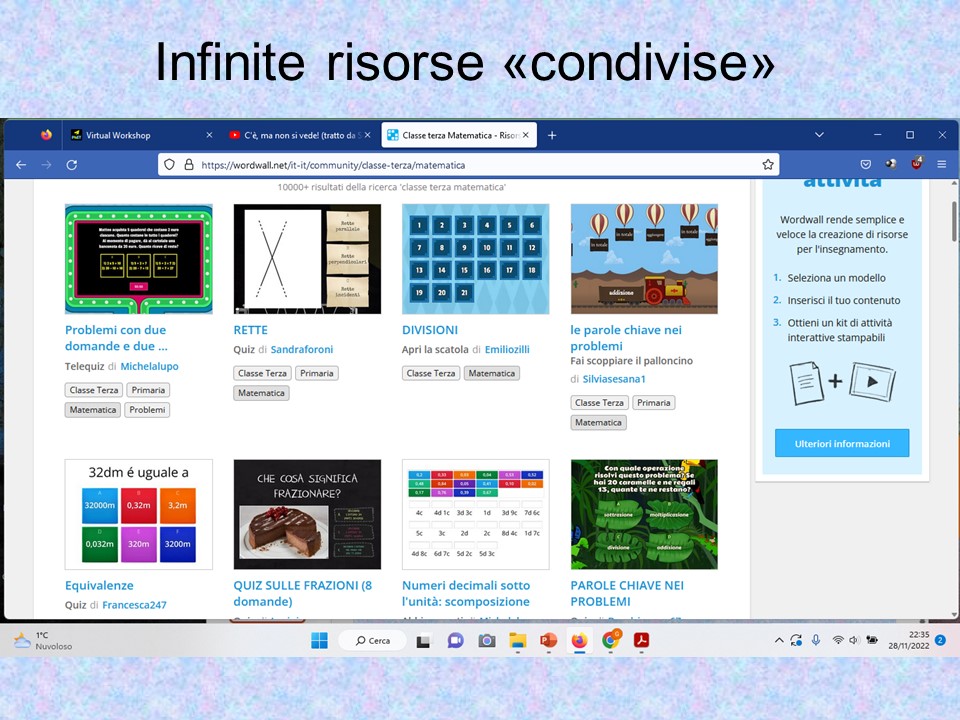
Task: Open the Firefox hamburger menu
Action: [x=942, y=164]
